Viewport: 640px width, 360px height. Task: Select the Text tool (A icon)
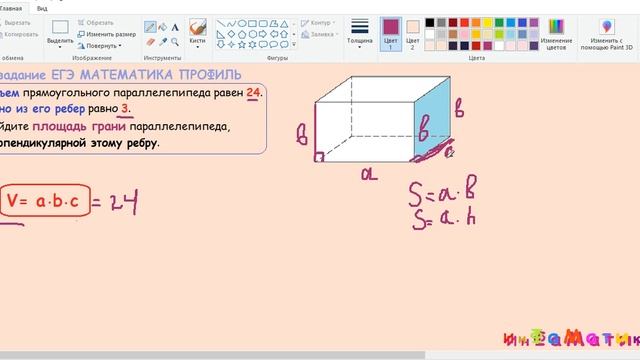pyautogui.click(x=175, y=28)
